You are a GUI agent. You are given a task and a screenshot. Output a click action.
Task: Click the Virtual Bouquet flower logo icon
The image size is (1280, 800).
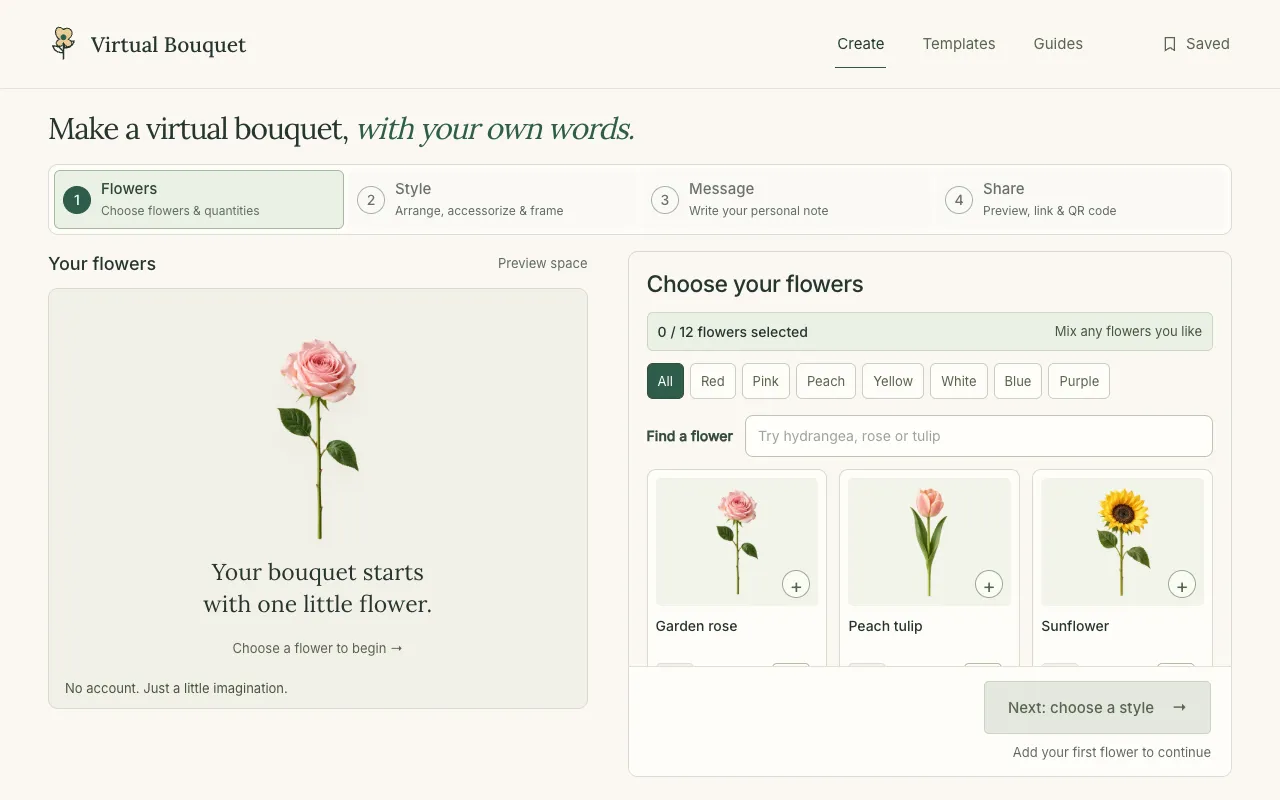63,43
